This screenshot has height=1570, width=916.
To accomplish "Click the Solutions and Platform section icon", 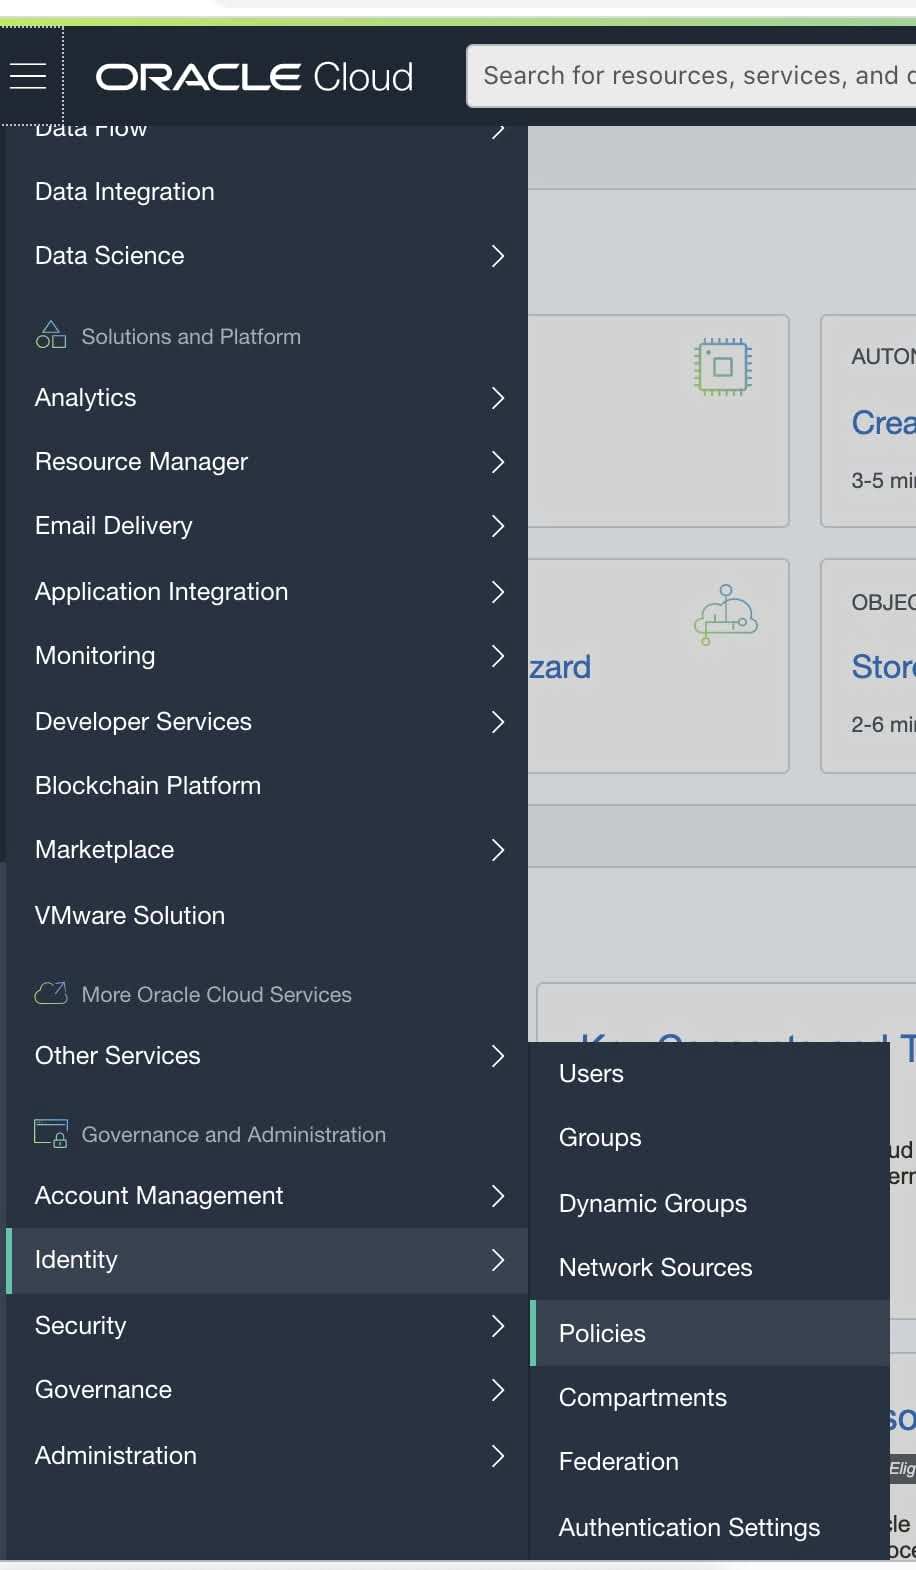I will click(x=50, y=335).
